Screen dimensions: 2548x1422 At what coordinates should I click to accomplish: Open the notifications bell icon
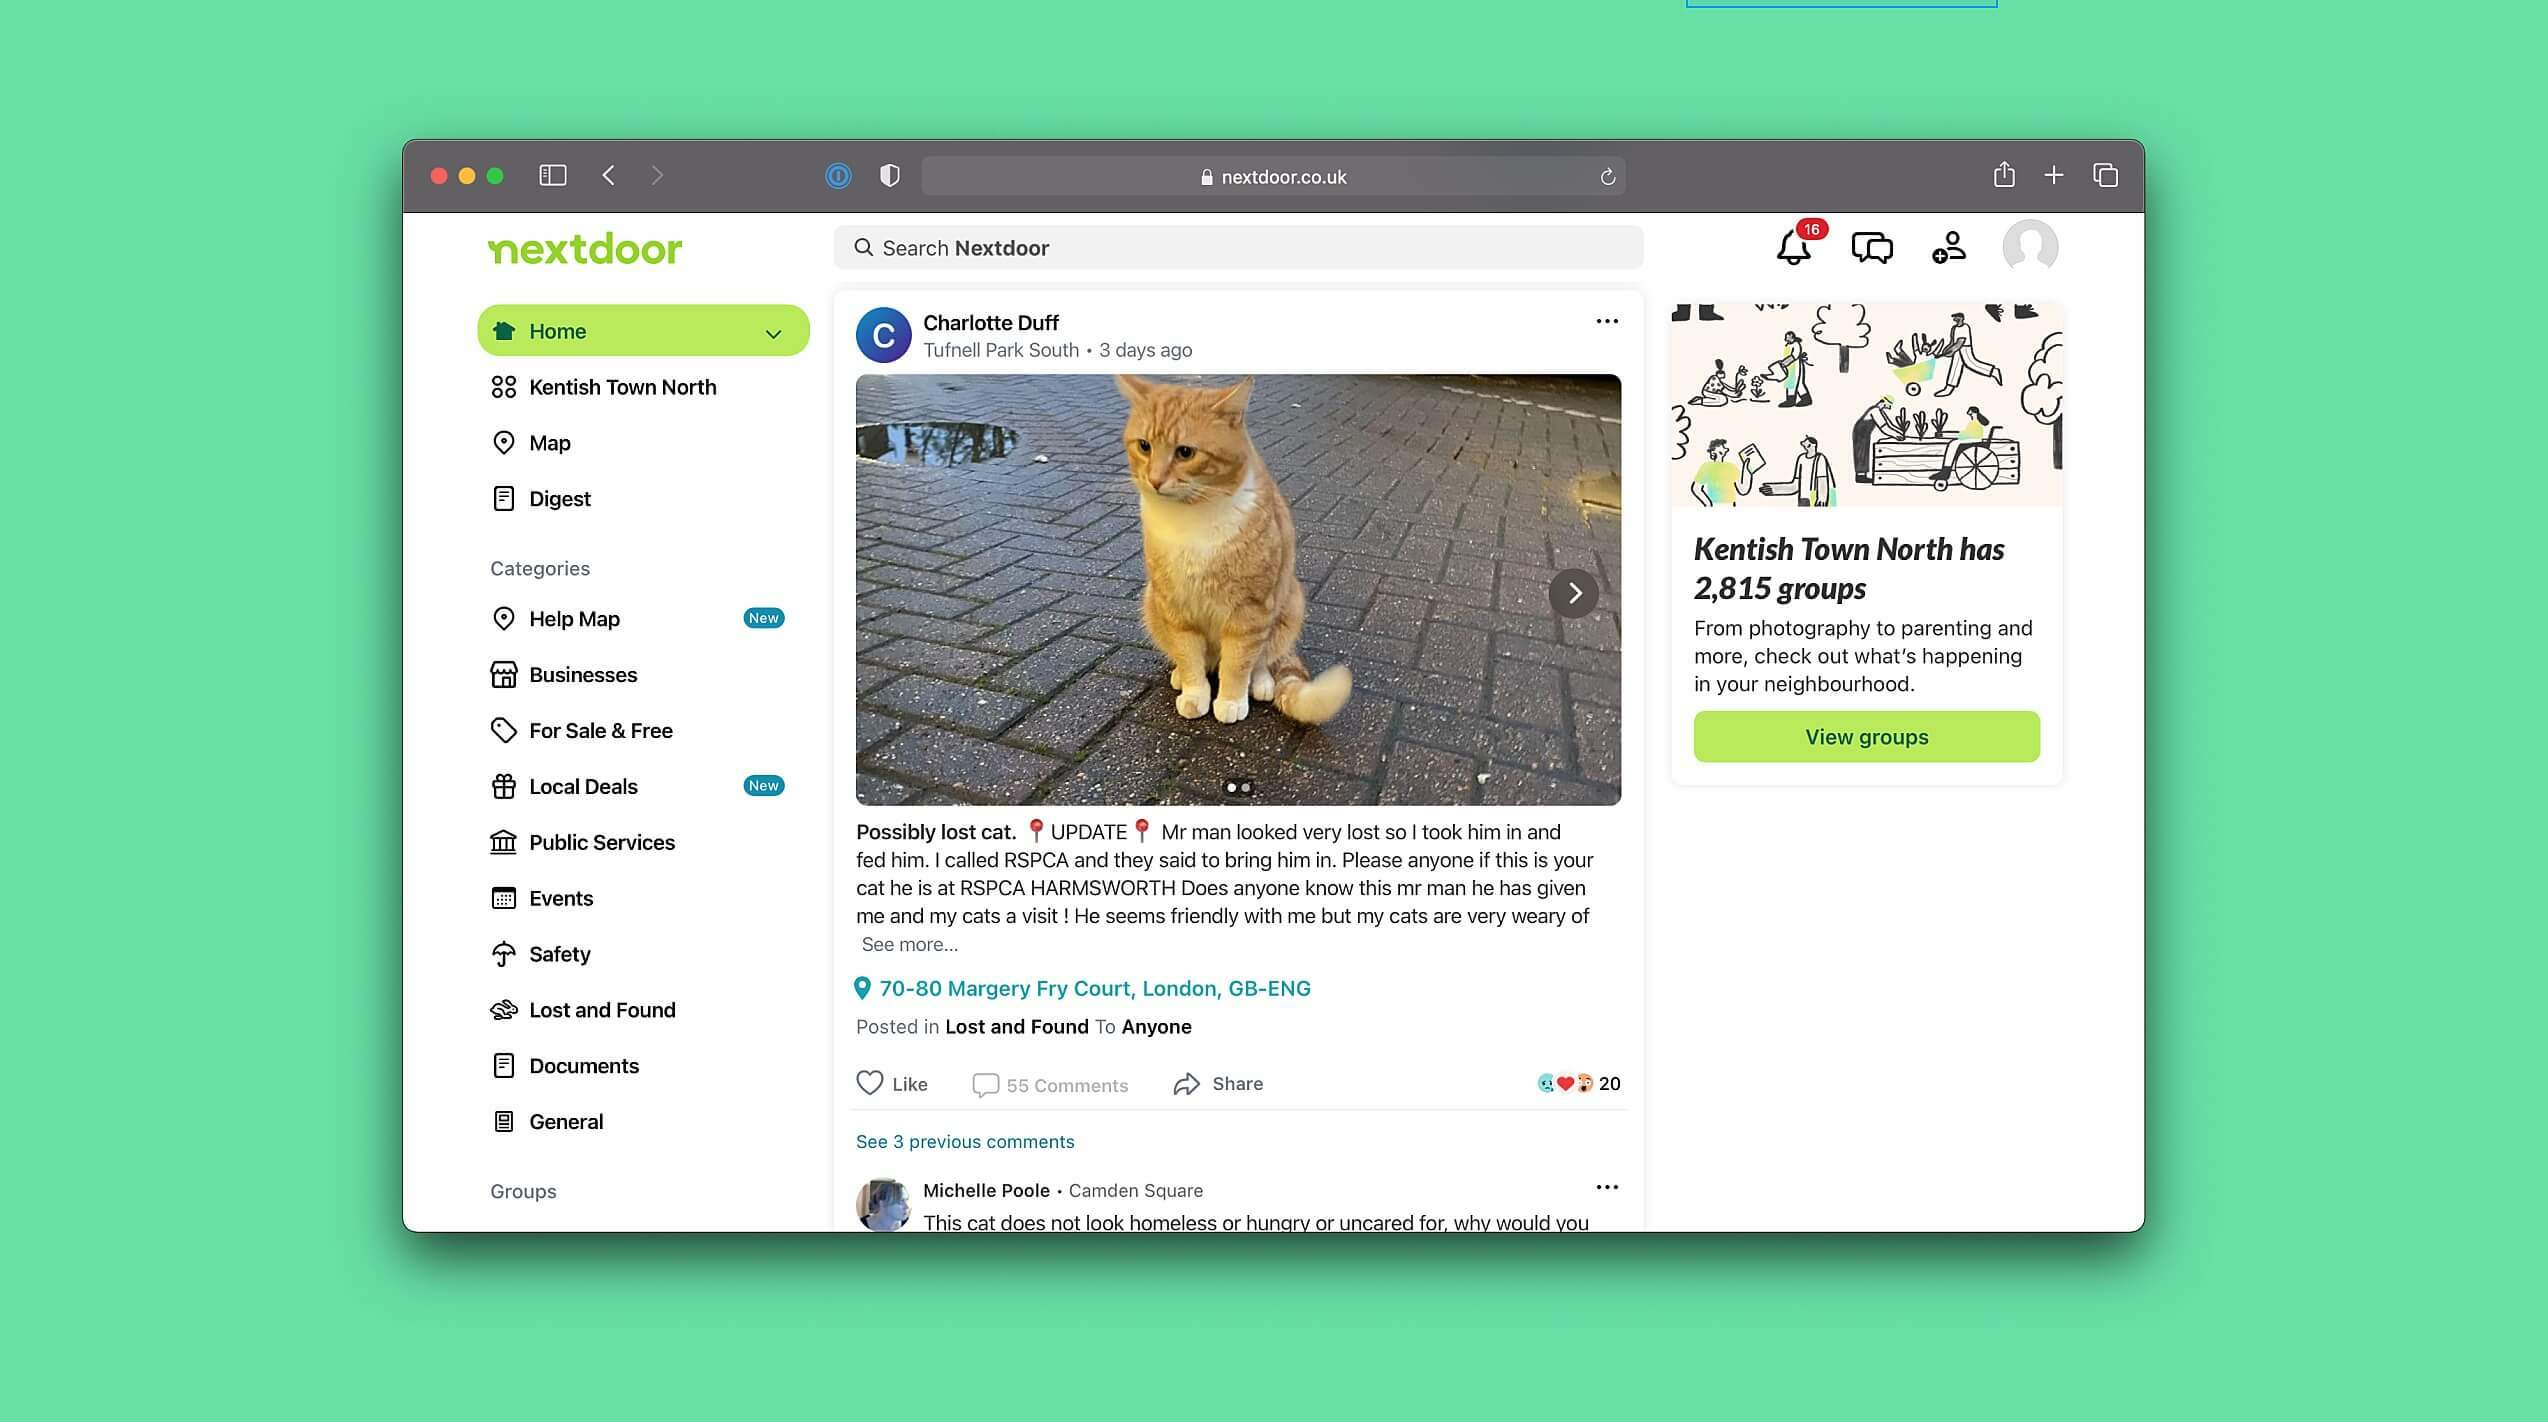click(1794, 247)
